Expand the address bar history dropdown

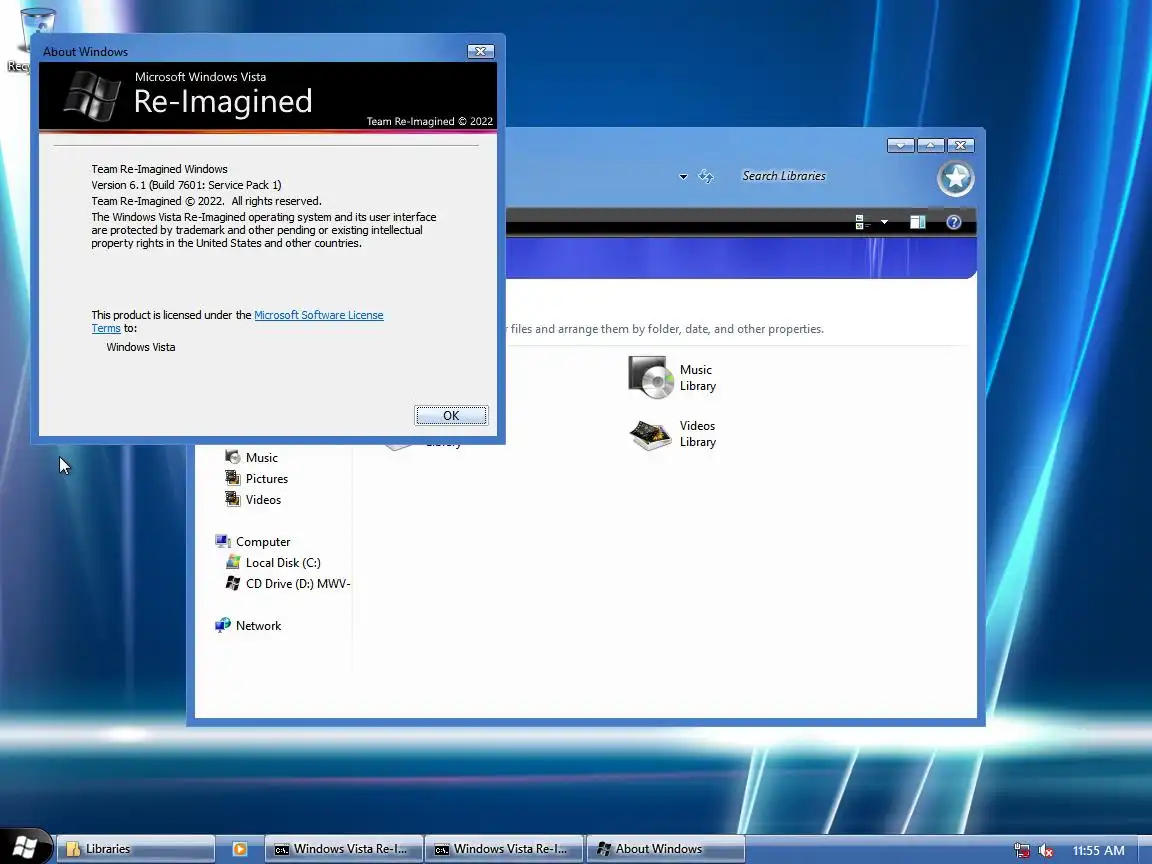[683, 176]
